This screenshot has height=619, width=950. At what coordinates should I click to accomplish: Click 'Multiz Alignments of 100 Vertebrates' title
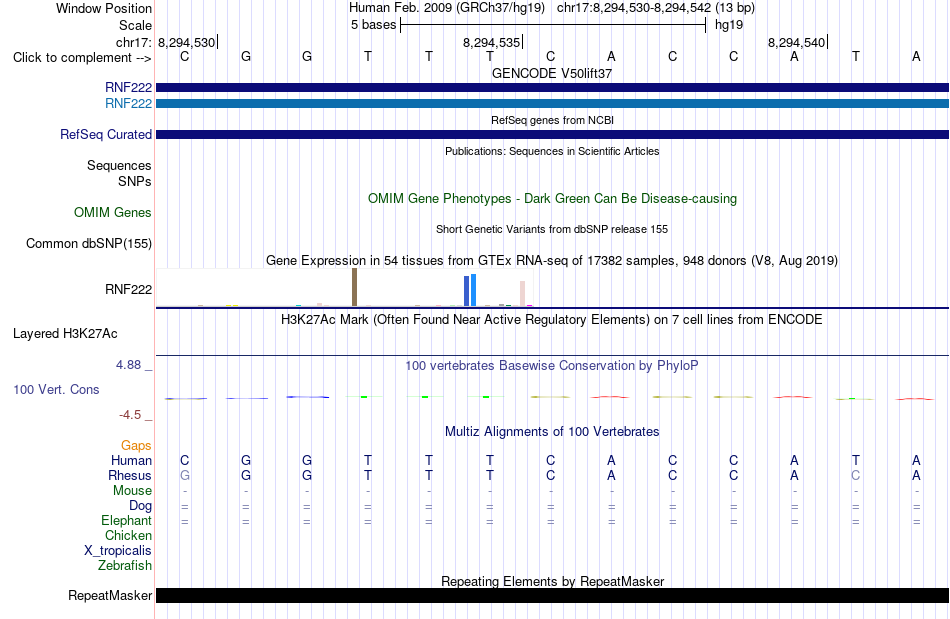pyautogui.click(x=552, y=431)
